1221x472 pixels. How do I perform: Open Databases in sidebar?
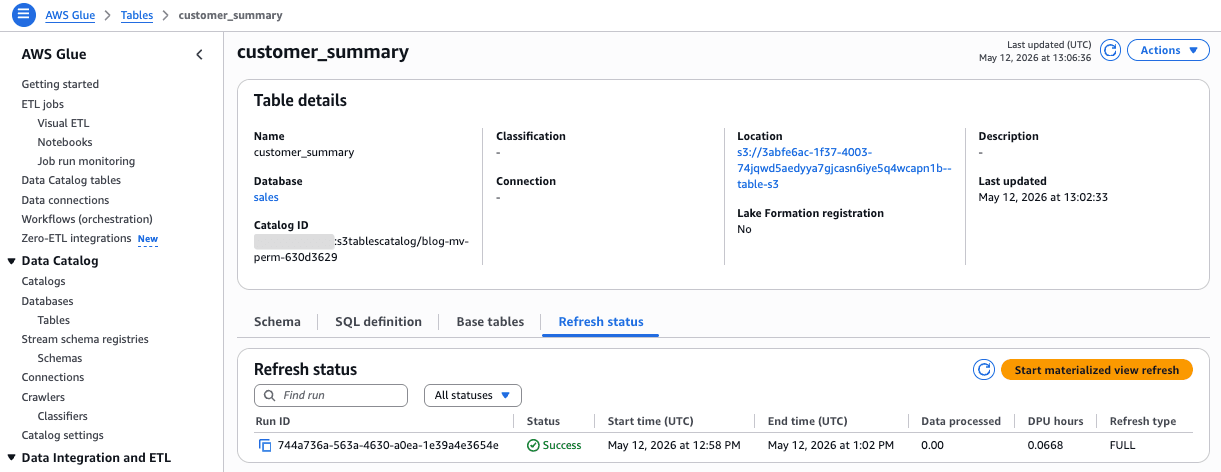(48, 301)
